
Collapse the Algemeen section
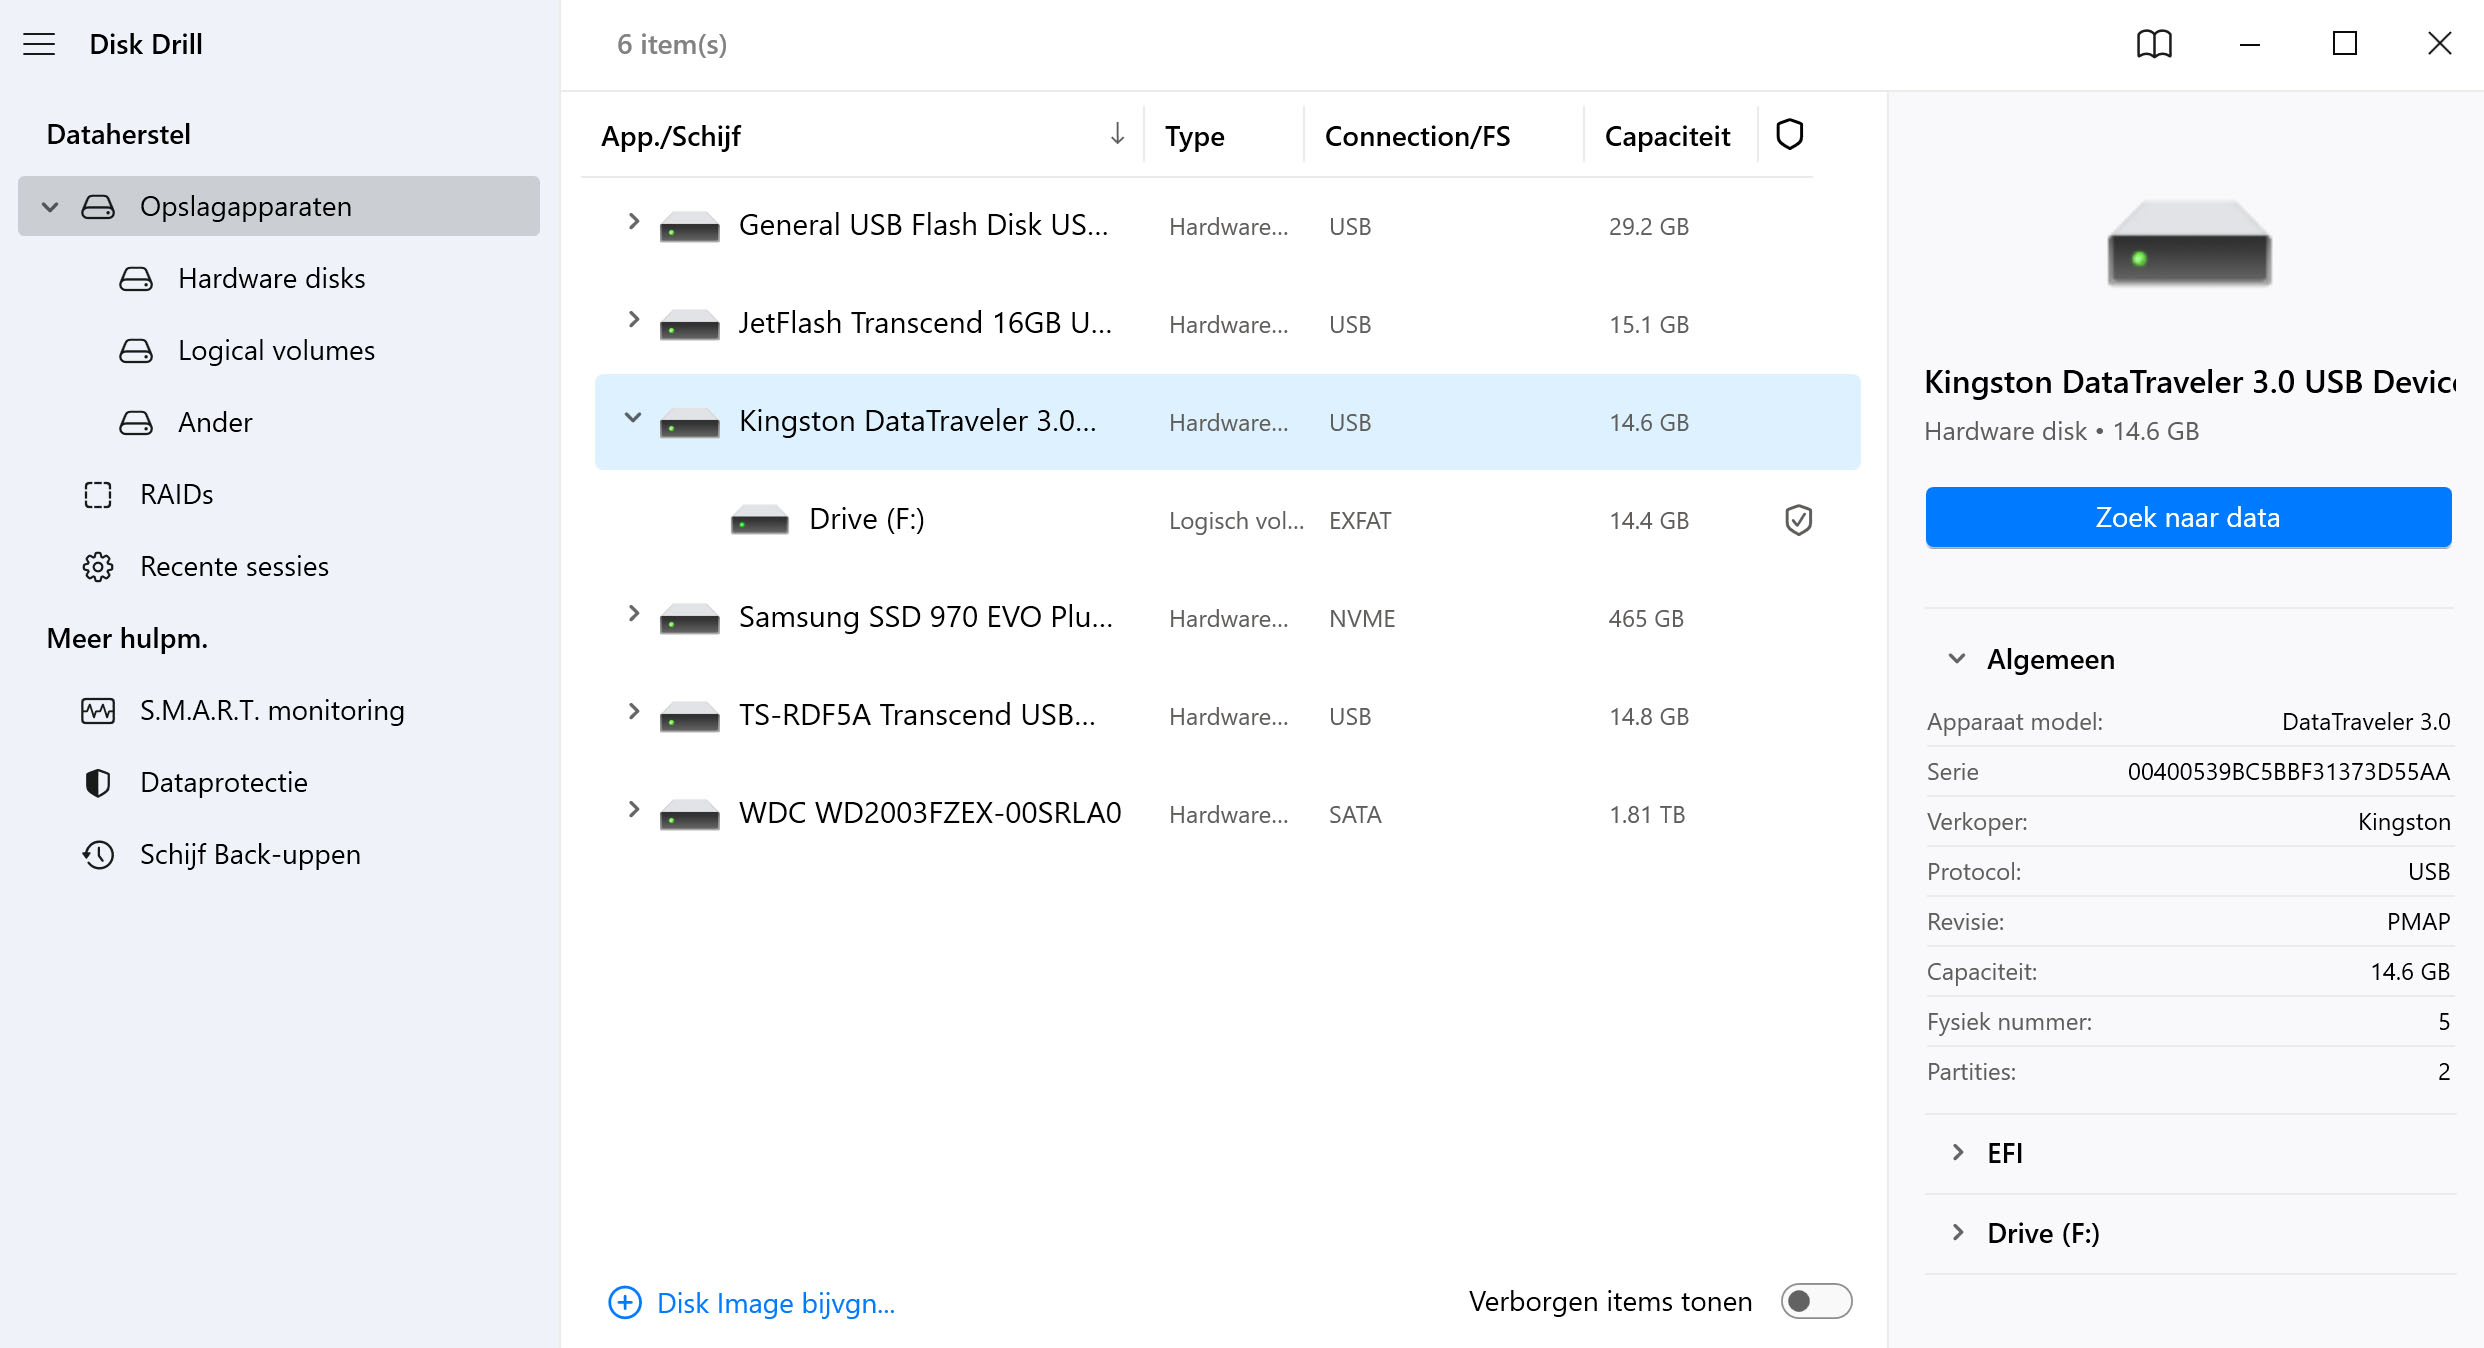tap(1957, 659)
